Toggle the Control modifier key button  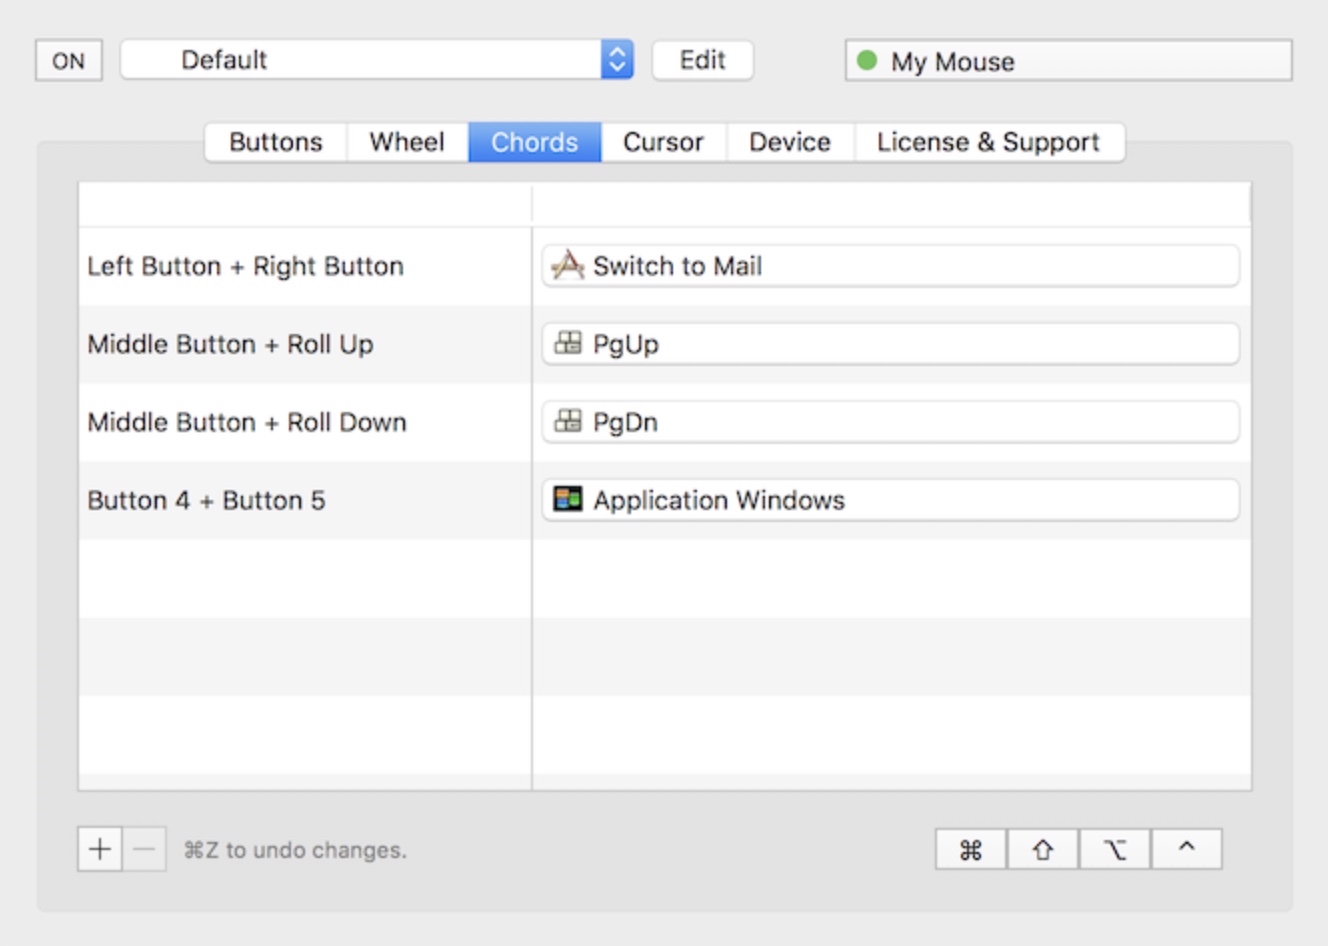pos(1187,850)
